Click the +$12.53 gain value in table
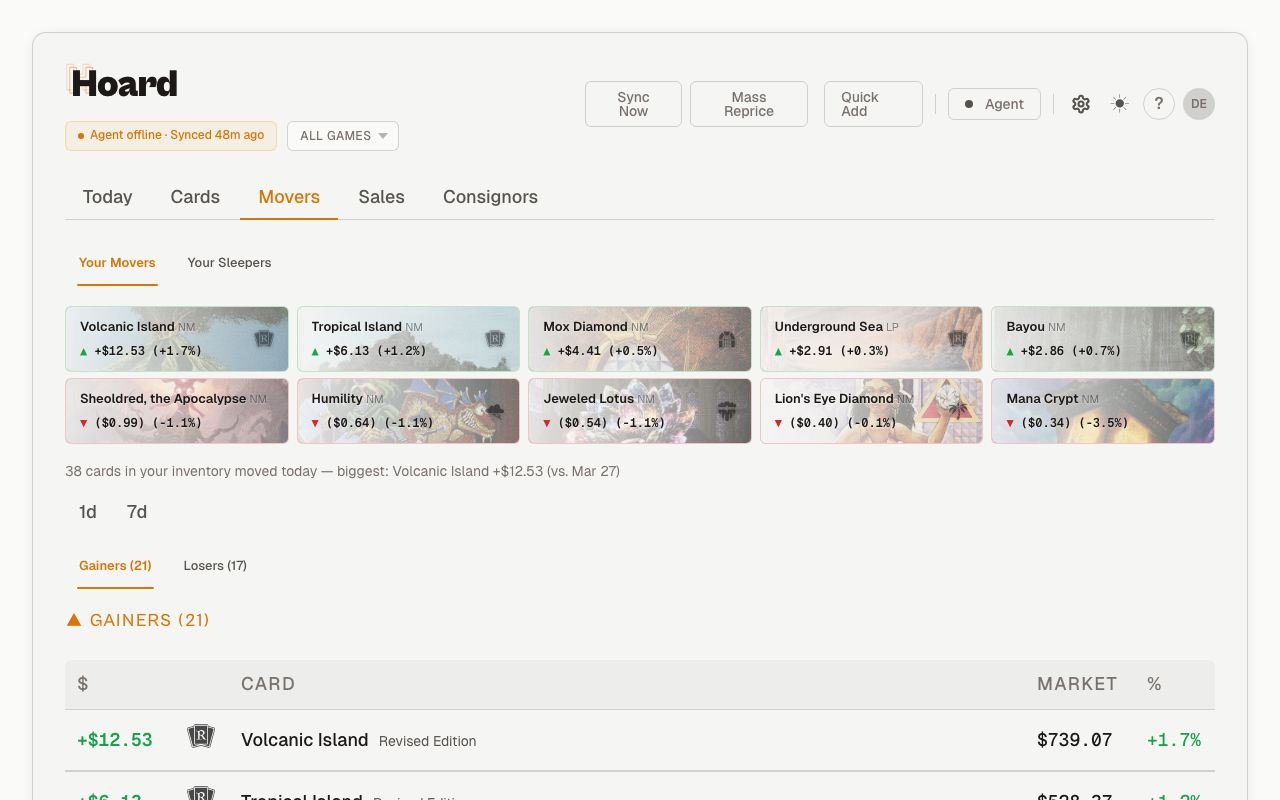The image size is (1280, 800). coord(115,740)
